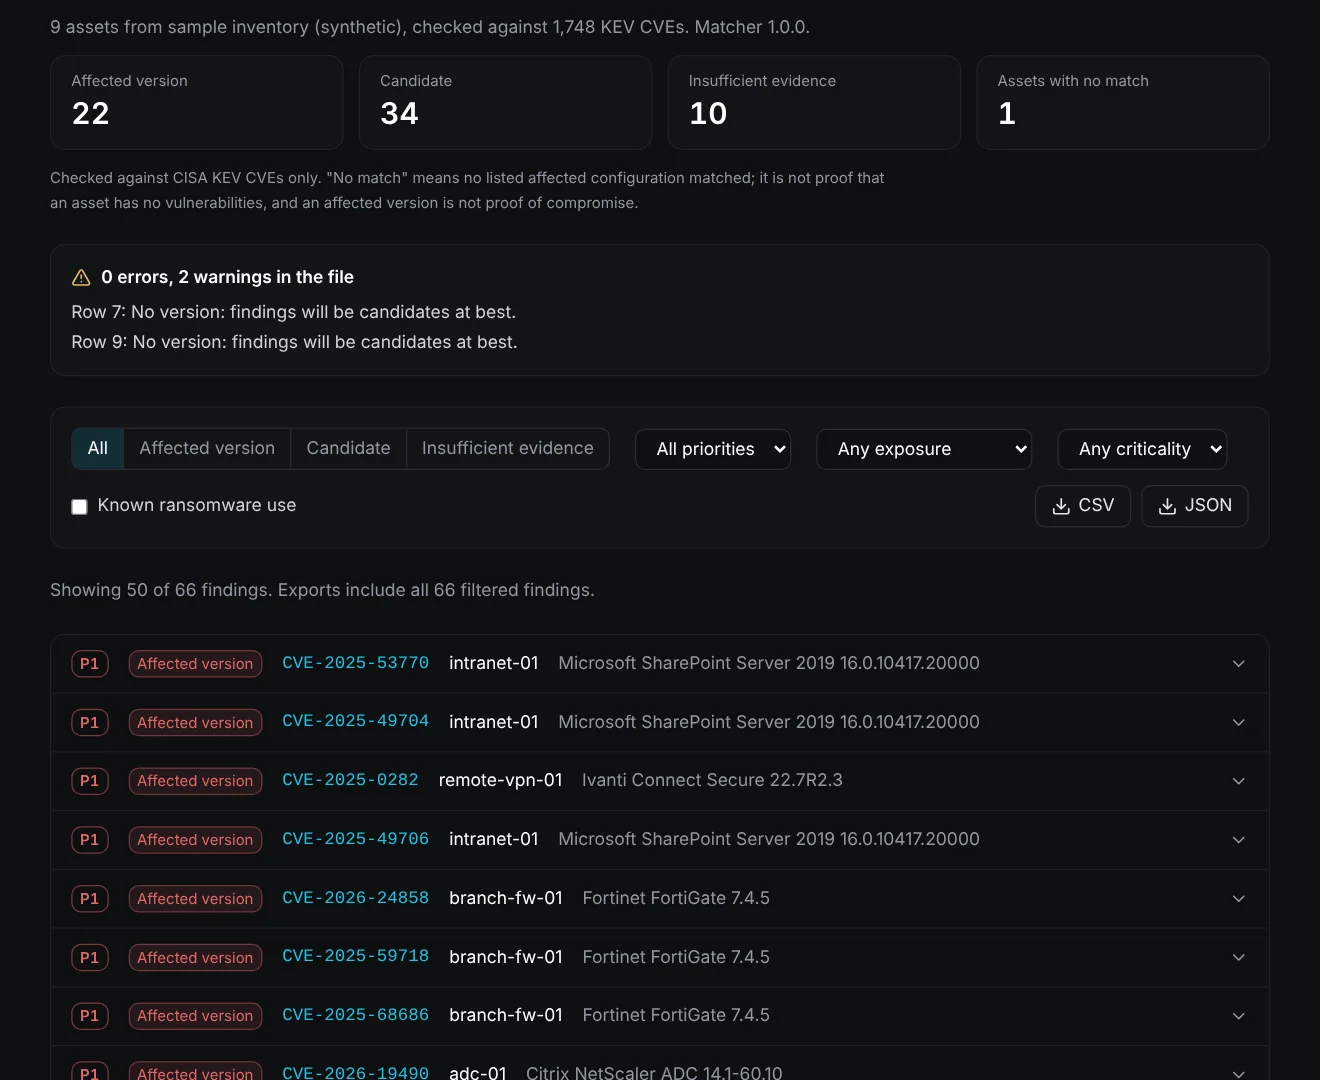Open the CVE-2025-49704 link
The width and height of the screenshot is (1320, 1080).
click(355, 722)
